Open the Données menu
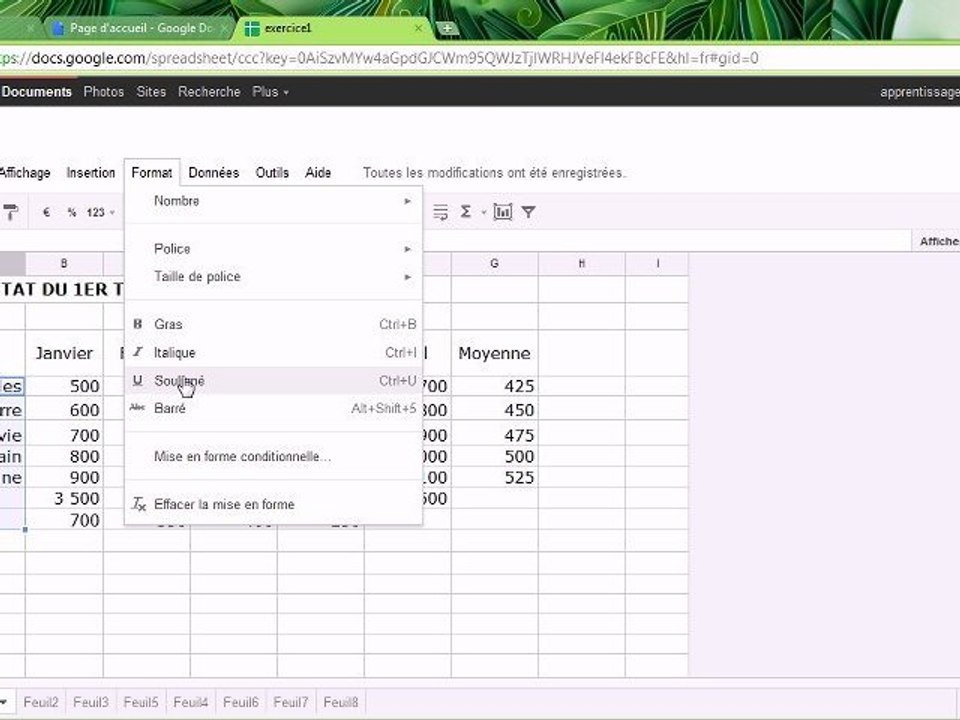Viewport: 960px width, 720px height. pos(214,173)
